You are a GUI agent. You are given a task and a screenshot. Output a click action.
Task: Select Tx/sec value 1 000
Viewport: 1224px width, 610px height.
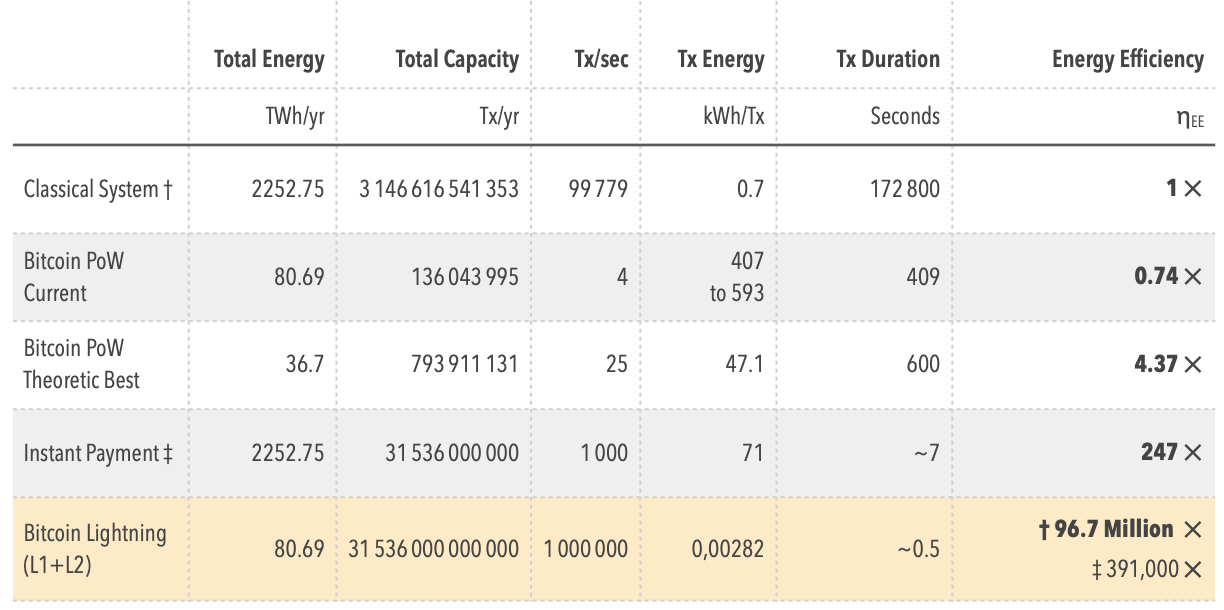[x=604, y=453]
